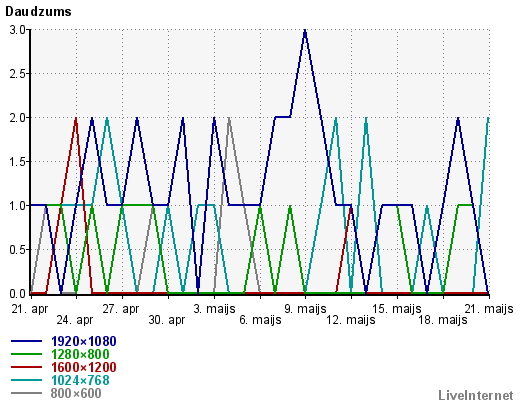Click the 1920×1080 legend label

pos(84,341)
